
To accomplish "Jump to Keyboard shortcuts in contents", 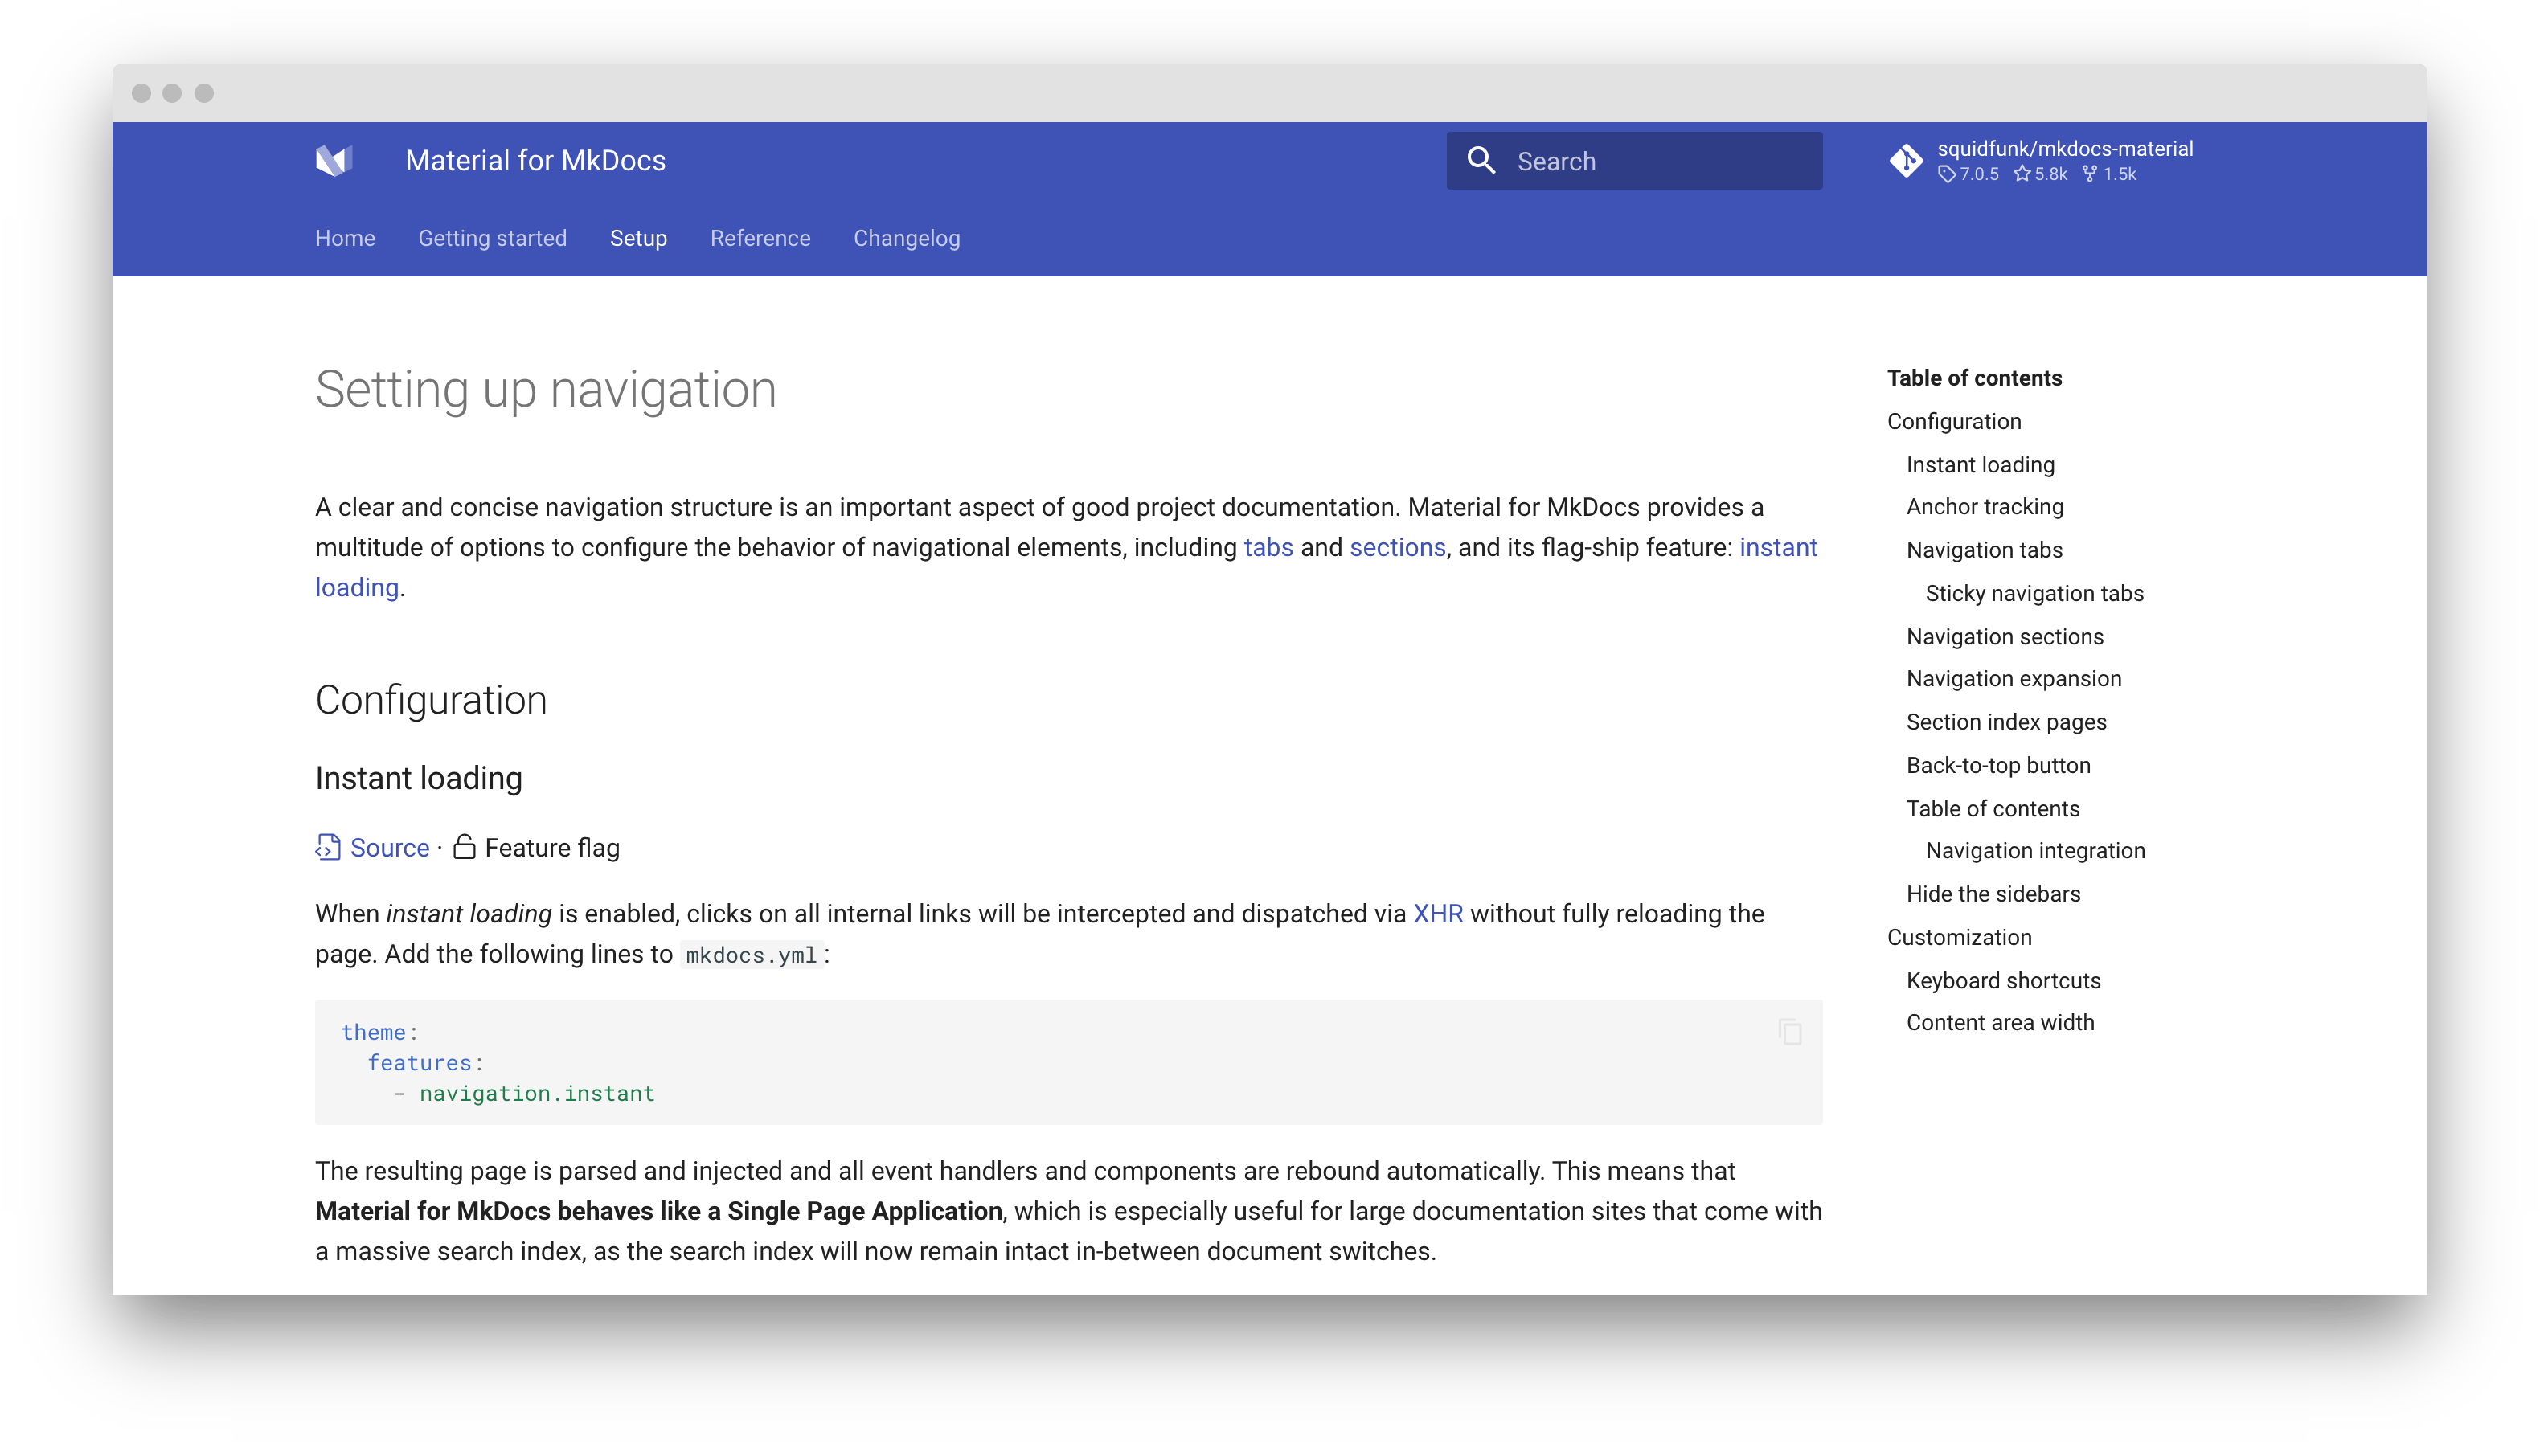I will click(2003, 981).
